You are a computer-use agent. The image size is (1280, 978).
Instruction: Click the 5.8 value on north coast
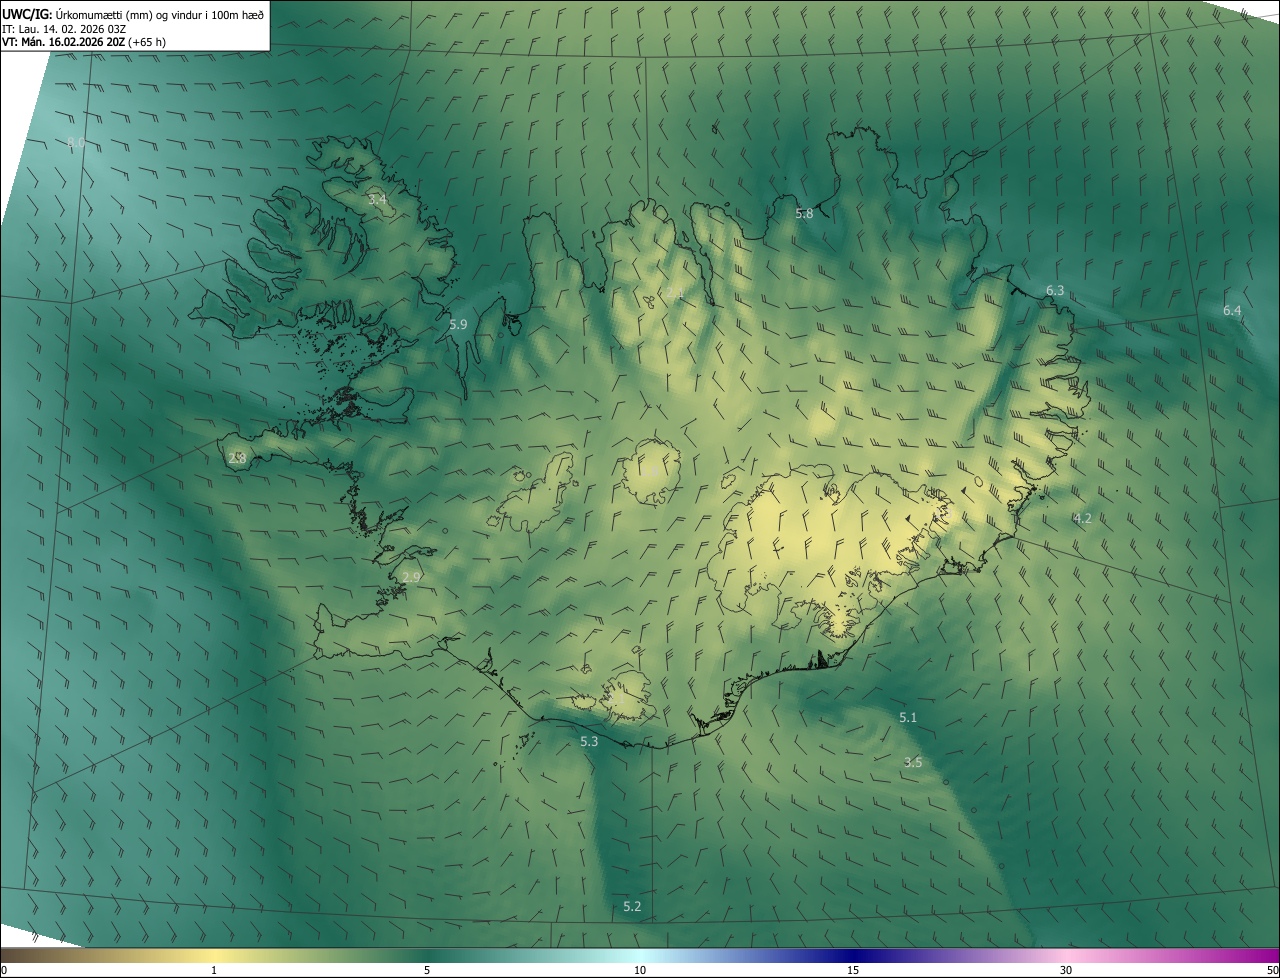[x=804, y=214]
